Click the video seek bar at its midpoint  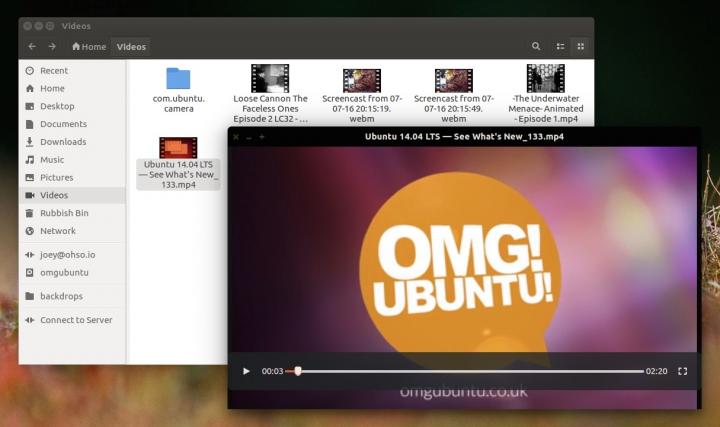[x=464, y=371]
